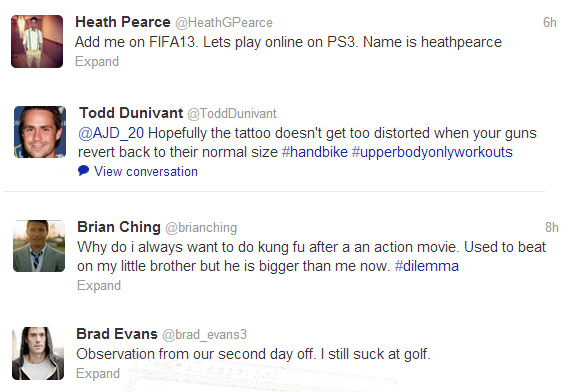Screen dimensions: 572x392
Task: Open the #dilemma hashtag
Action: point(427,266)
